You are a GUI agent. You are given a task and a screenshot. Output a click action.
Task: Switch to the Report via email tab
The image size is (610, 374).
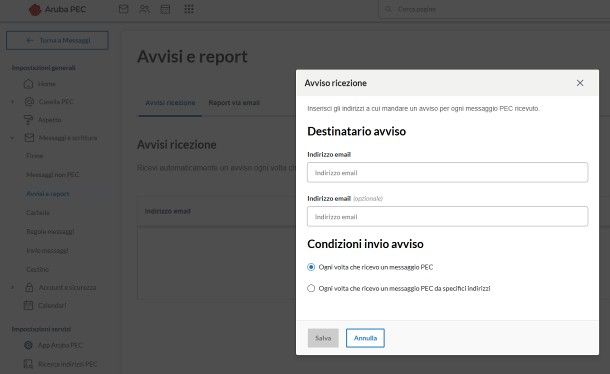234,103
